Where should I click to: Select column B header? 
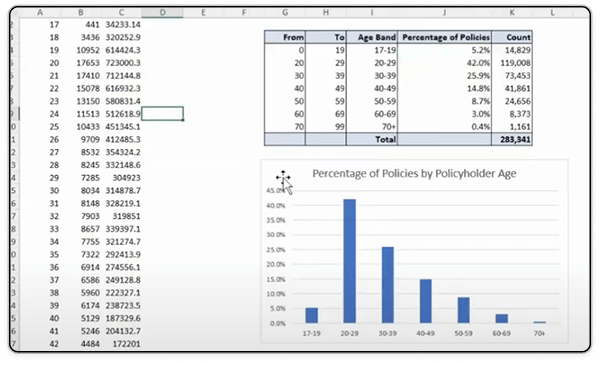(x=81, y=13)
